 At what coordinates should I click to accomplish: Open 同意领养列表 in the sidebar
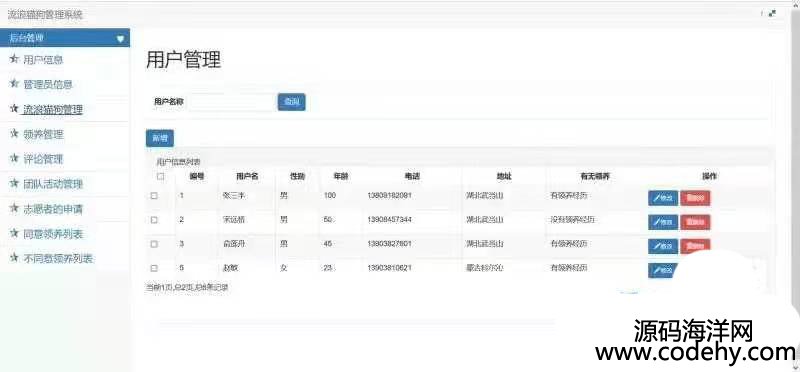click(x=53, y=234)
